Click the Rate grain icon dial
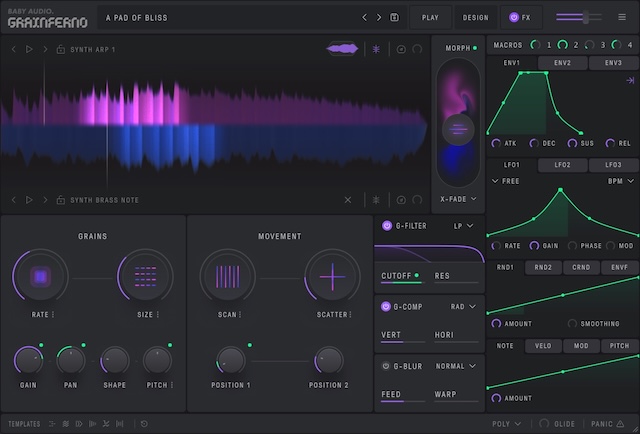Screen dimensions: 640x434 [40, 277]
